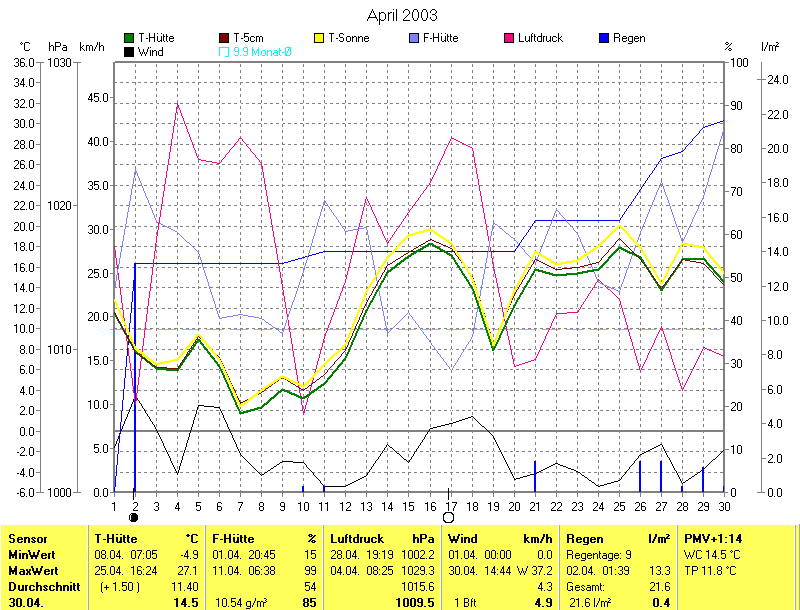Toggle the cyan Monat-Ø legend checkbox
This screenshot has height=610, width=800.
pyautogui.click(x=224, y=52)
